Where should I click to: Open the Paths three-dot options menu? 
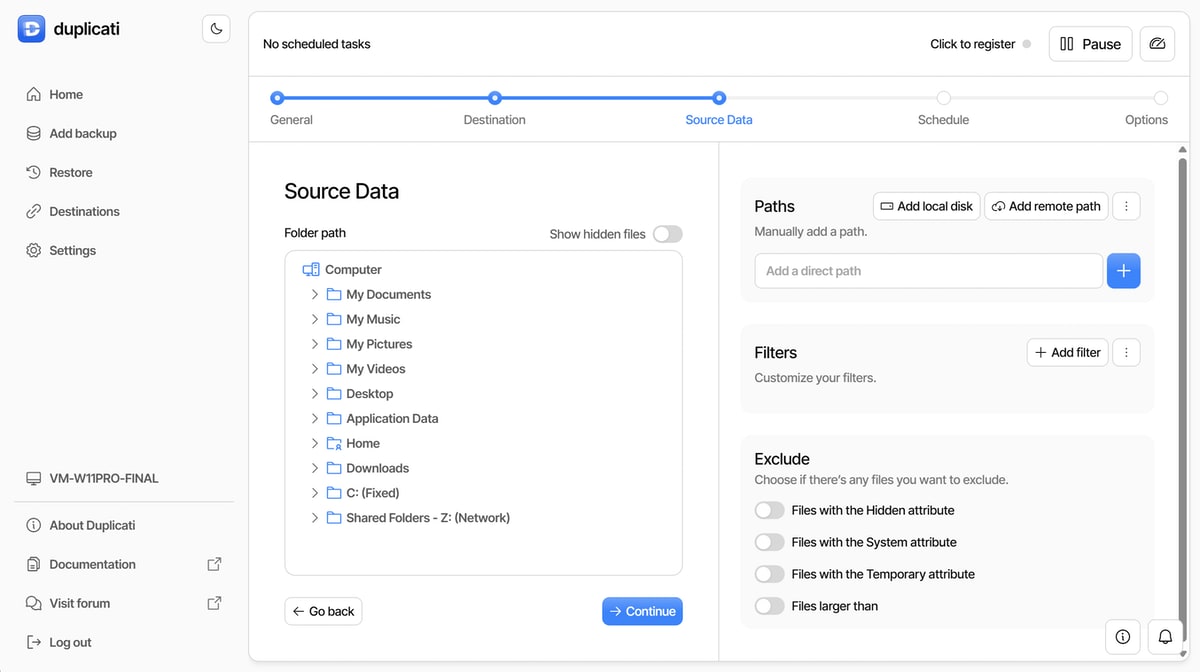(x=1126, y=206)
